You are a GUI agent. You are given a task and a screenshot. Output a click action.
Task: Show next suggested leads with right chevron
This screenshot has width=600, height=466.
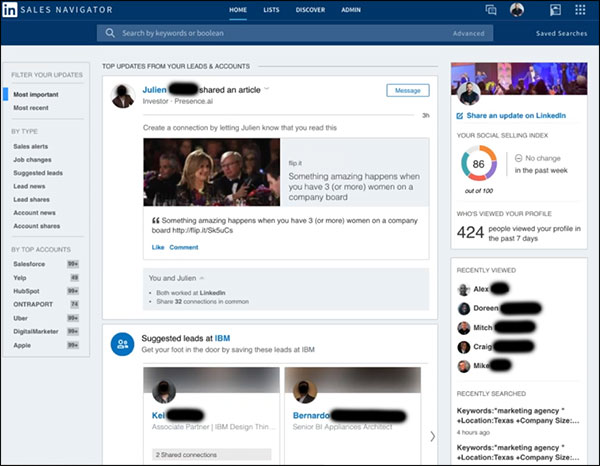point(432,437)
